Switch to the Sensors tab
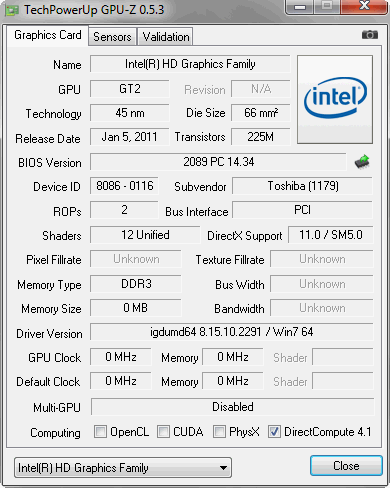The width and height of the screenshot is (390, 488). tap(112, 37)
